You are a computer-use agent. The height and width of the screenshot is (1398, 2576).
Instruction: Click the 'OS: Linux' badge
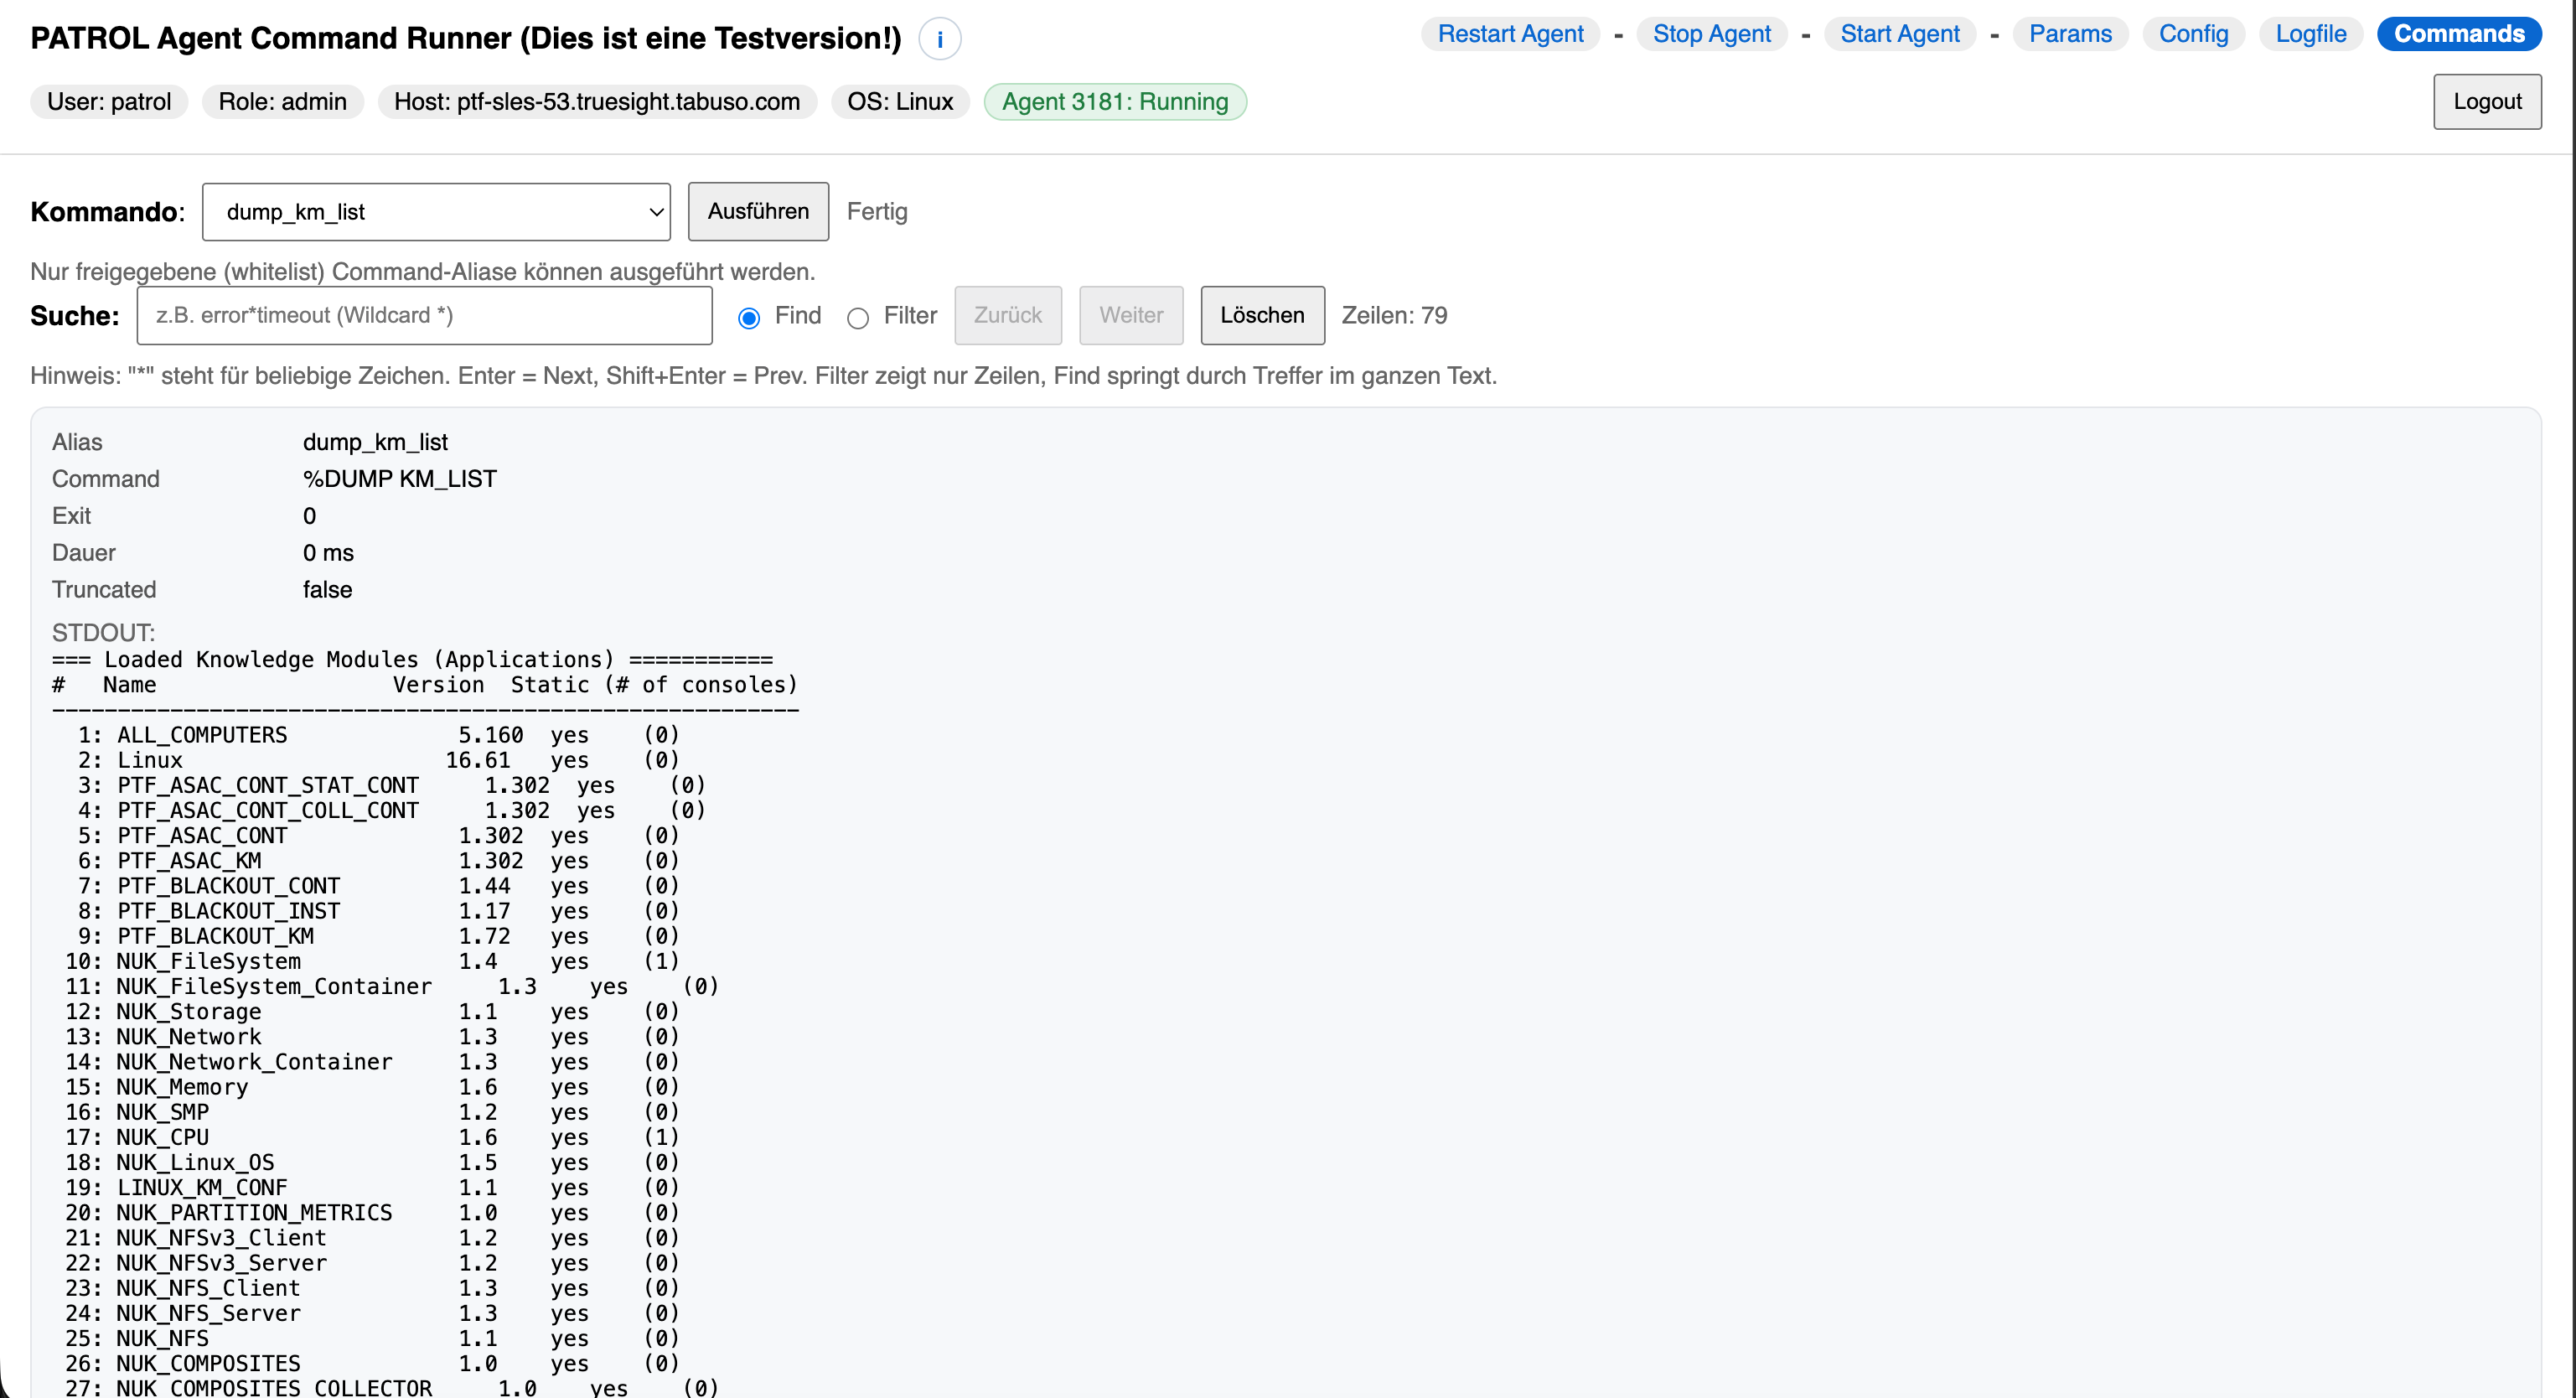click(x=900, y=101)
